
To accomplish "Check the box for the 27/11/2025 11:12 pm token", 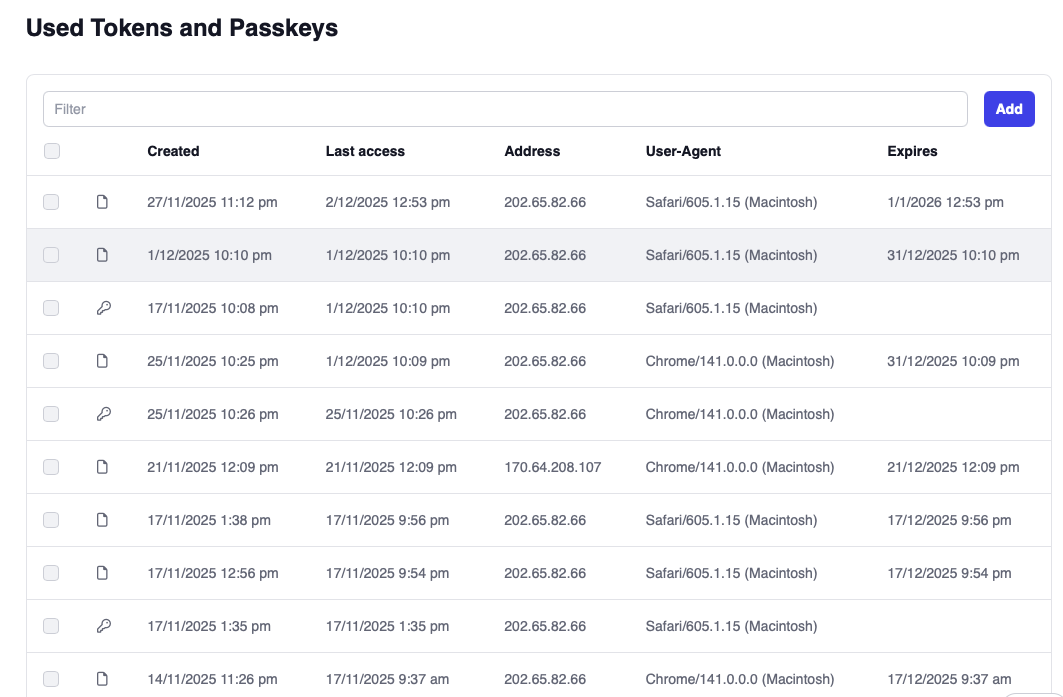I will [51, 202].
